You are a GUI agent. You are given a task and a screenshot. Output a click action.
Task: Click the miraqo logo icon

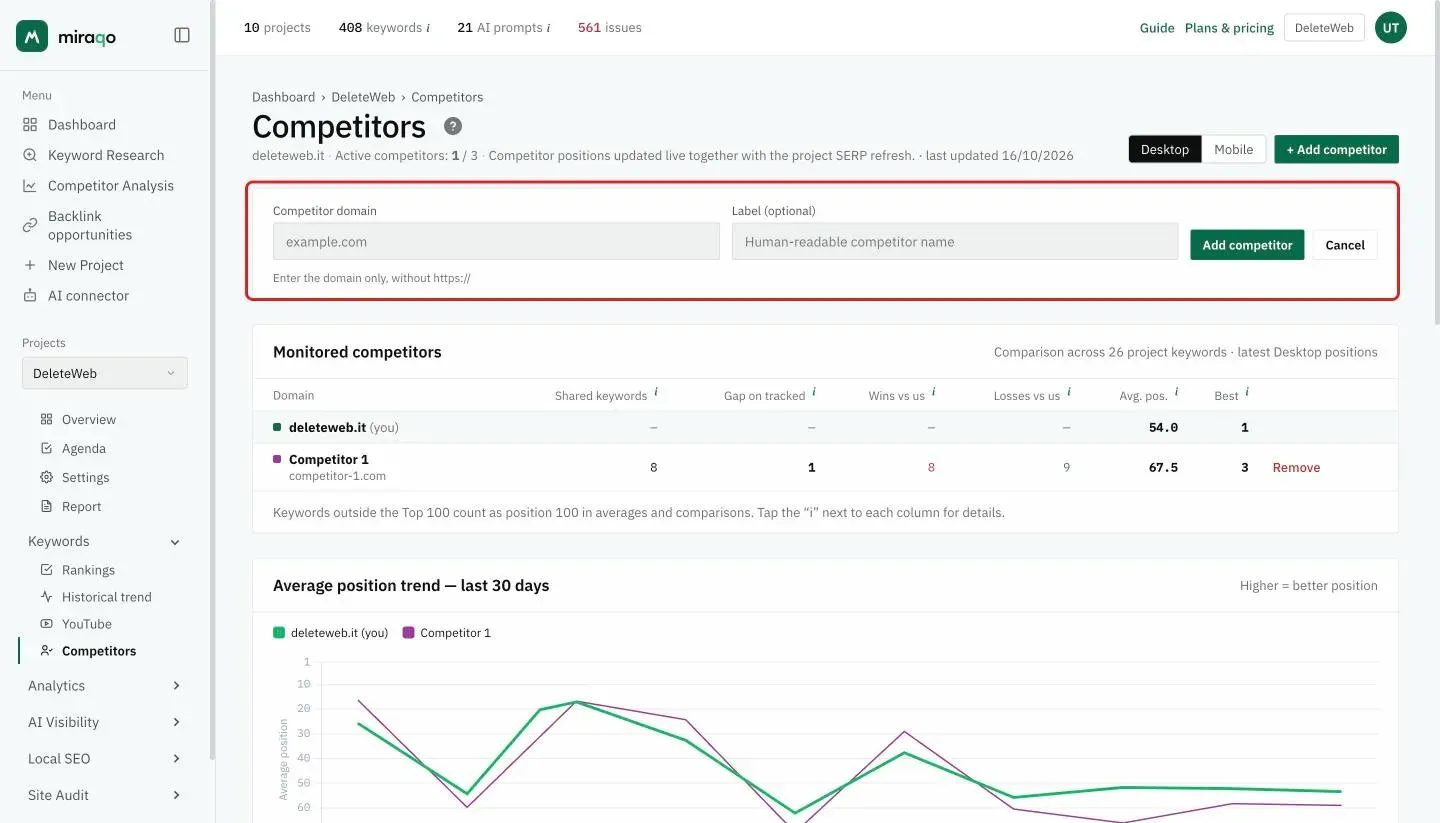coord(32,35)
